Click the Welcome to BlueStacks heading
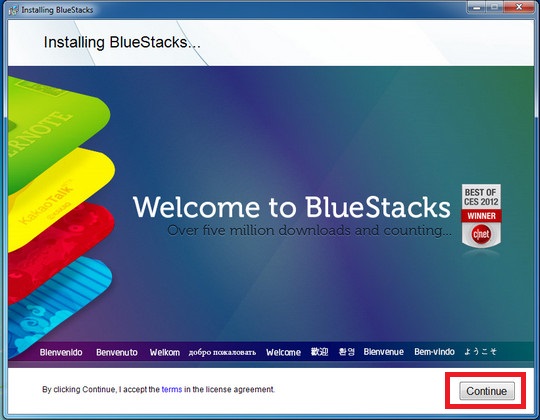540x420 pixels. point(292,207)
